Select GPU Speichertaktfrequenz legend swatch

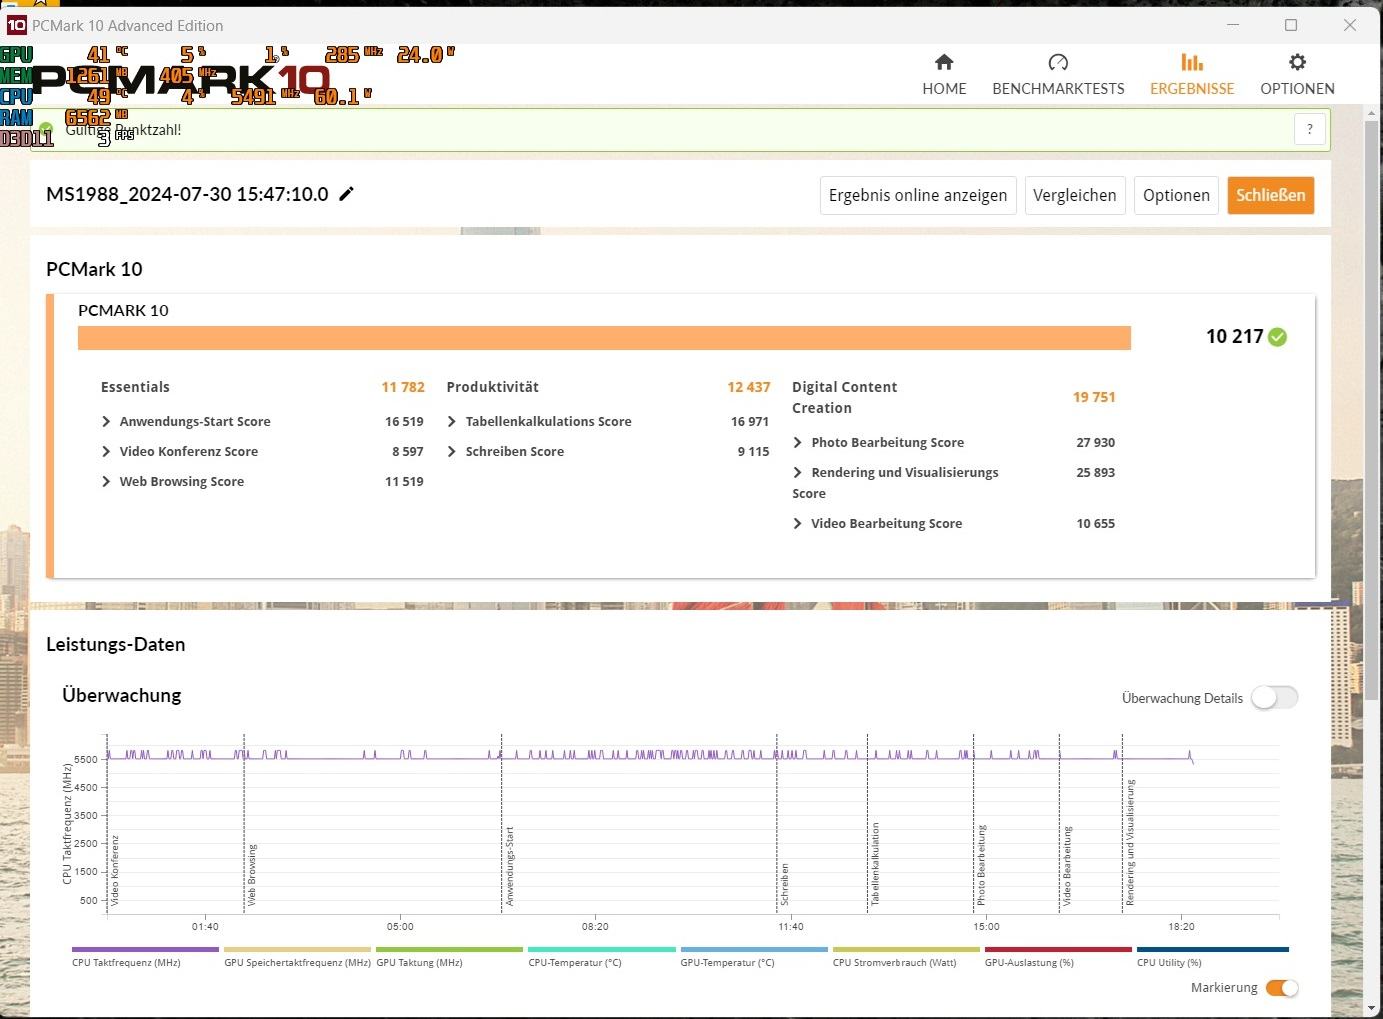[x=297, y=950]
